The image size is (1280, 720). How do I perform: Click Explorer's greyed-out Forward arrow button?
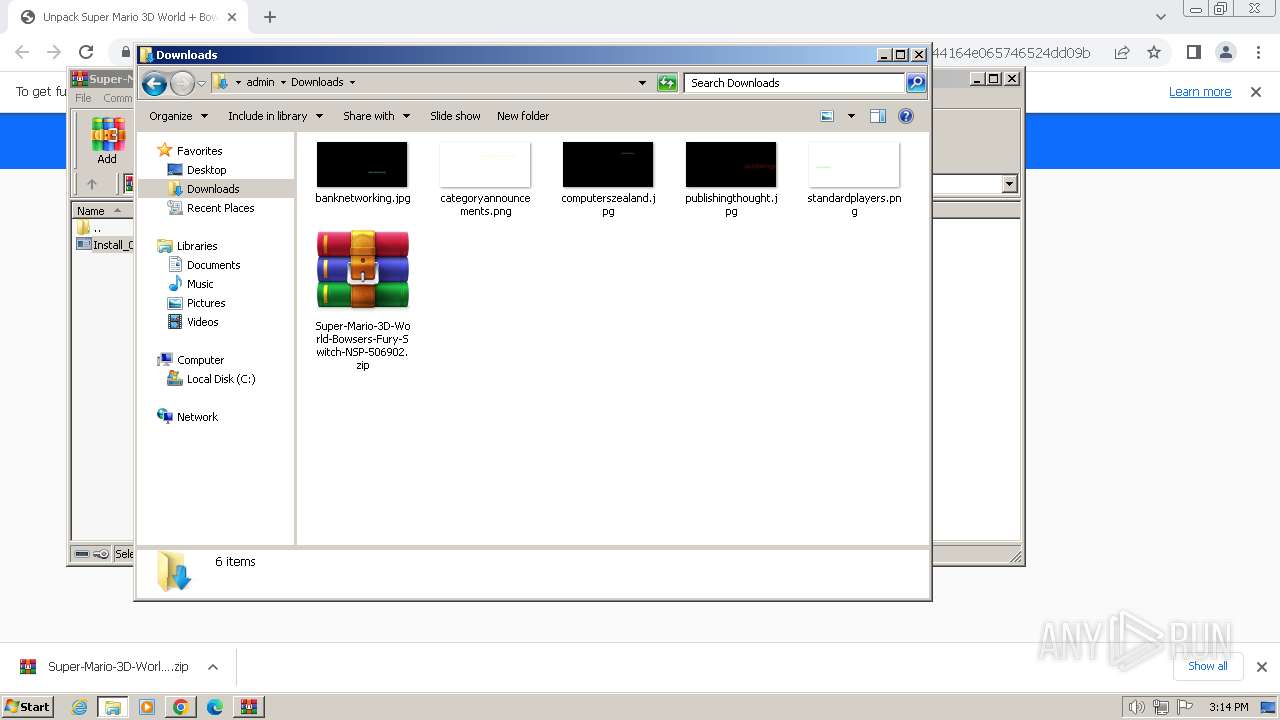[182, 83]
